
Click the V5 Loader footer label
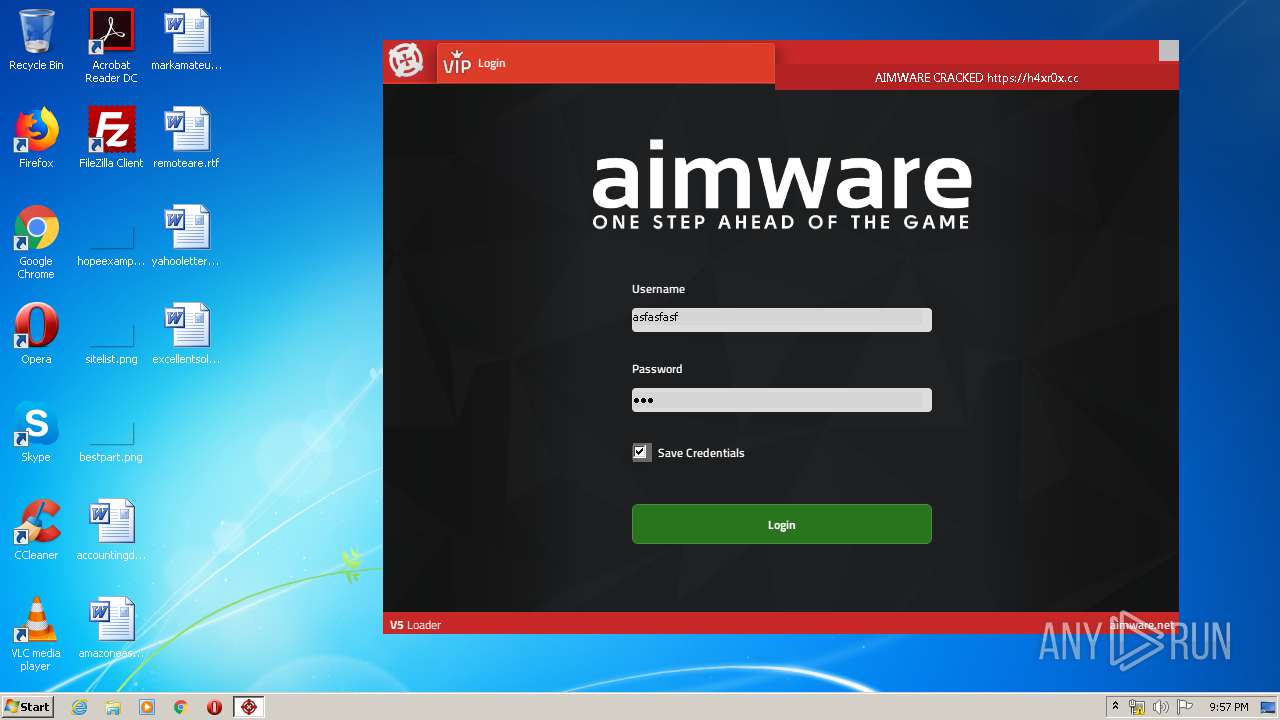[x=415, y=625]
